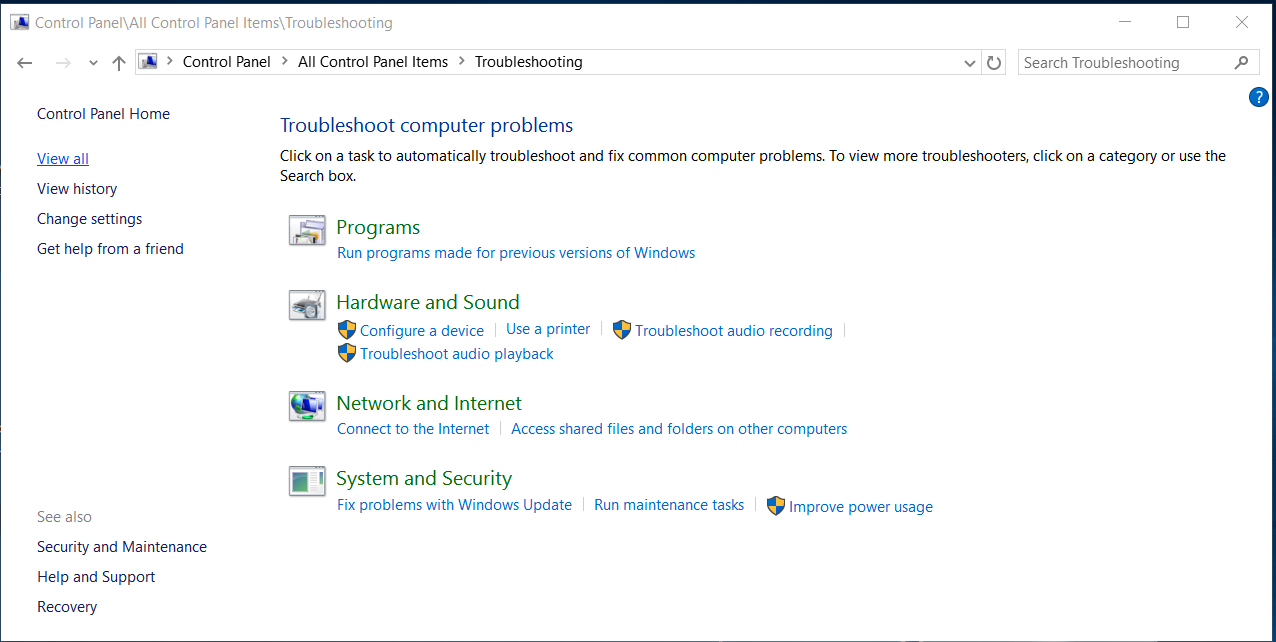Image resolution: width=1276 pixels, height=642 pixels.
Task: Open View all in the left pane
Action: tap(63, 159)
